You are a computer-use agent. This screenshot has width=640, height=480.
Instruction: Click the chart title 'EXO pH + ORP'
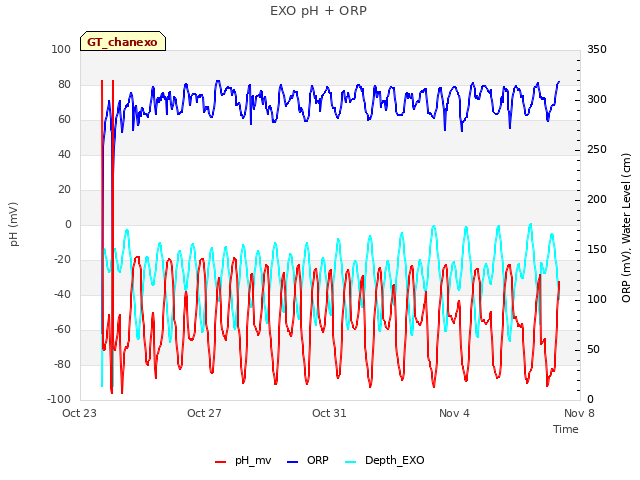point(318,11)
